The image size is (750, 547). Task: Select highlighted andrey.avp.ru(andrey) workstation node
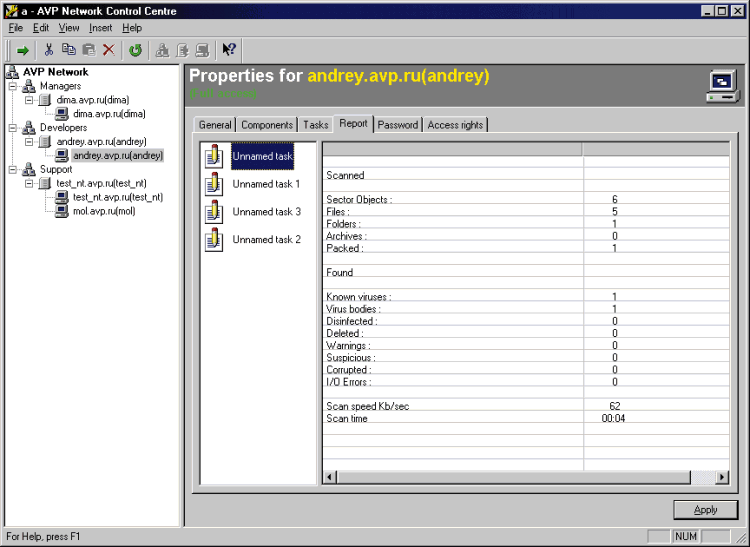(x=118, y=155)
